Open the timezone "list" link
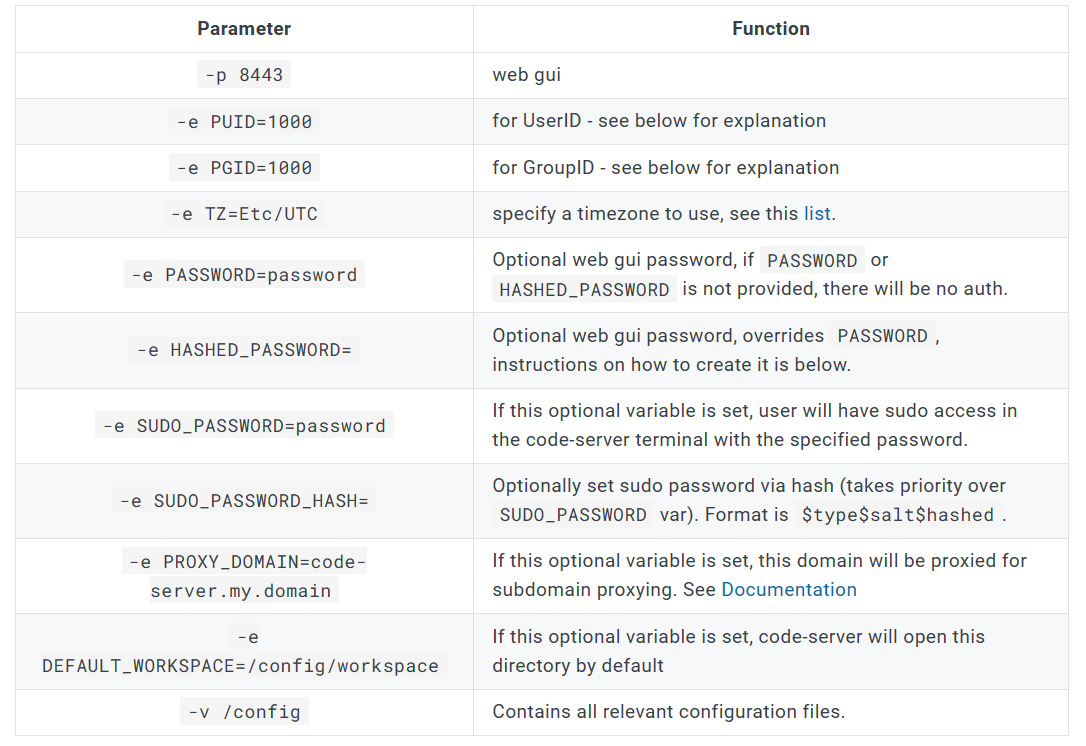 point(817,214)
